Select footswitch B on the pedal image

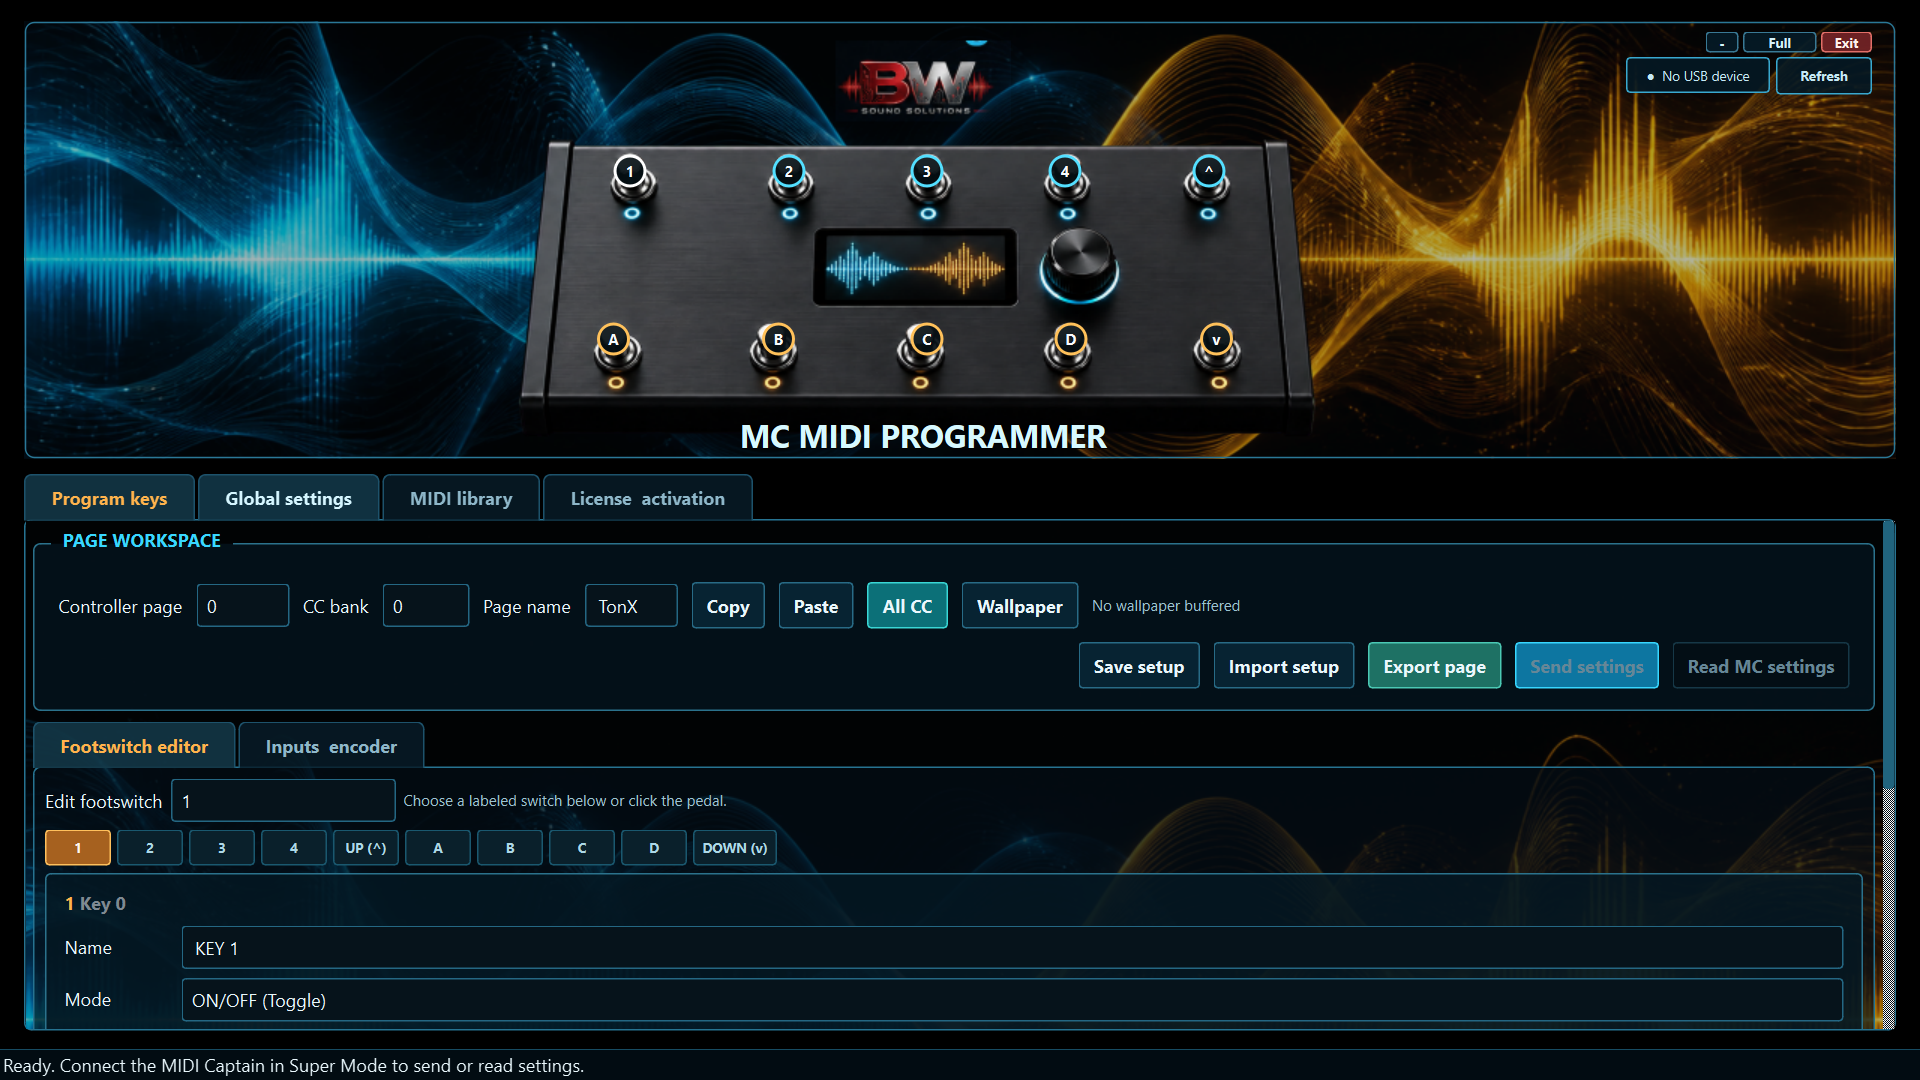(778, 340)
